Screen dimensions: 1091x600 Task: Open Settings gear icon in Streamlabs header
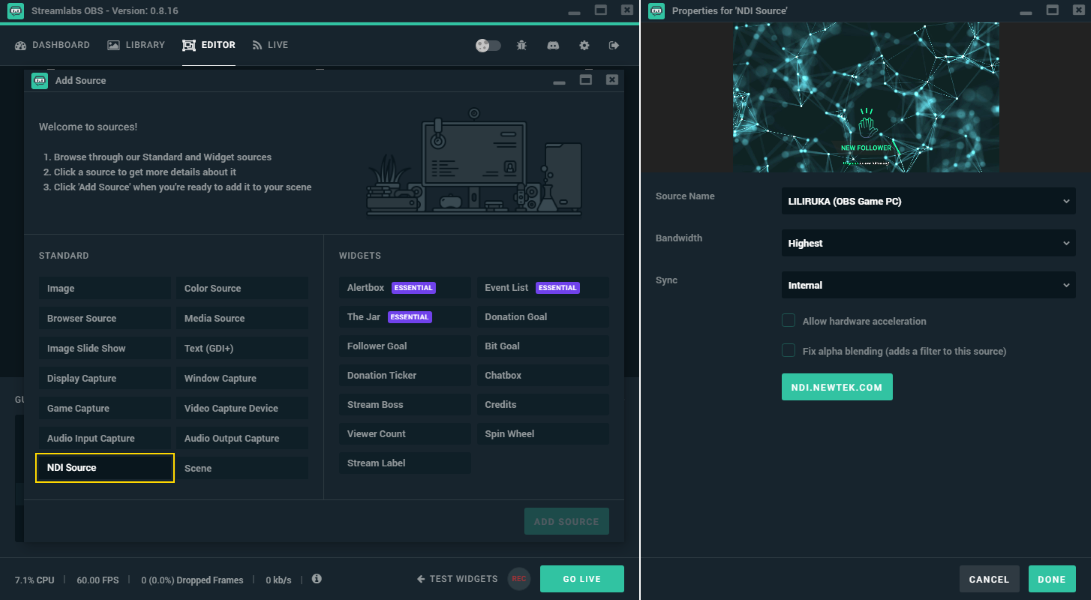point(584,45)
